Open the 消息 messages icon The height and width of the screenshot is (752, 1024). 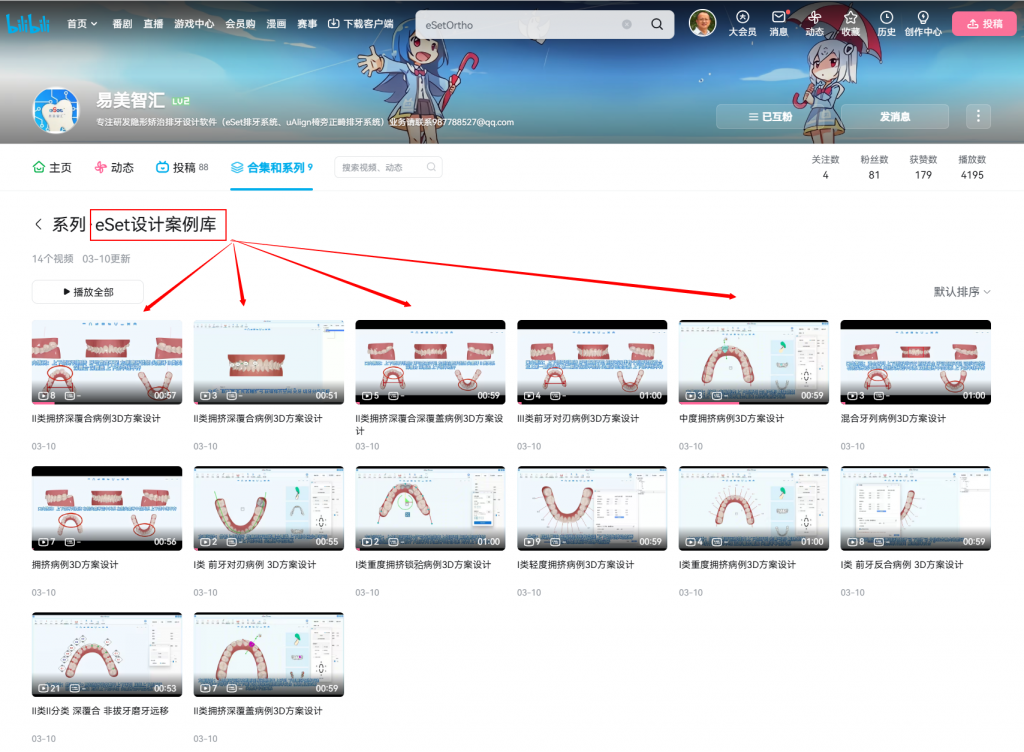(778, 17)
